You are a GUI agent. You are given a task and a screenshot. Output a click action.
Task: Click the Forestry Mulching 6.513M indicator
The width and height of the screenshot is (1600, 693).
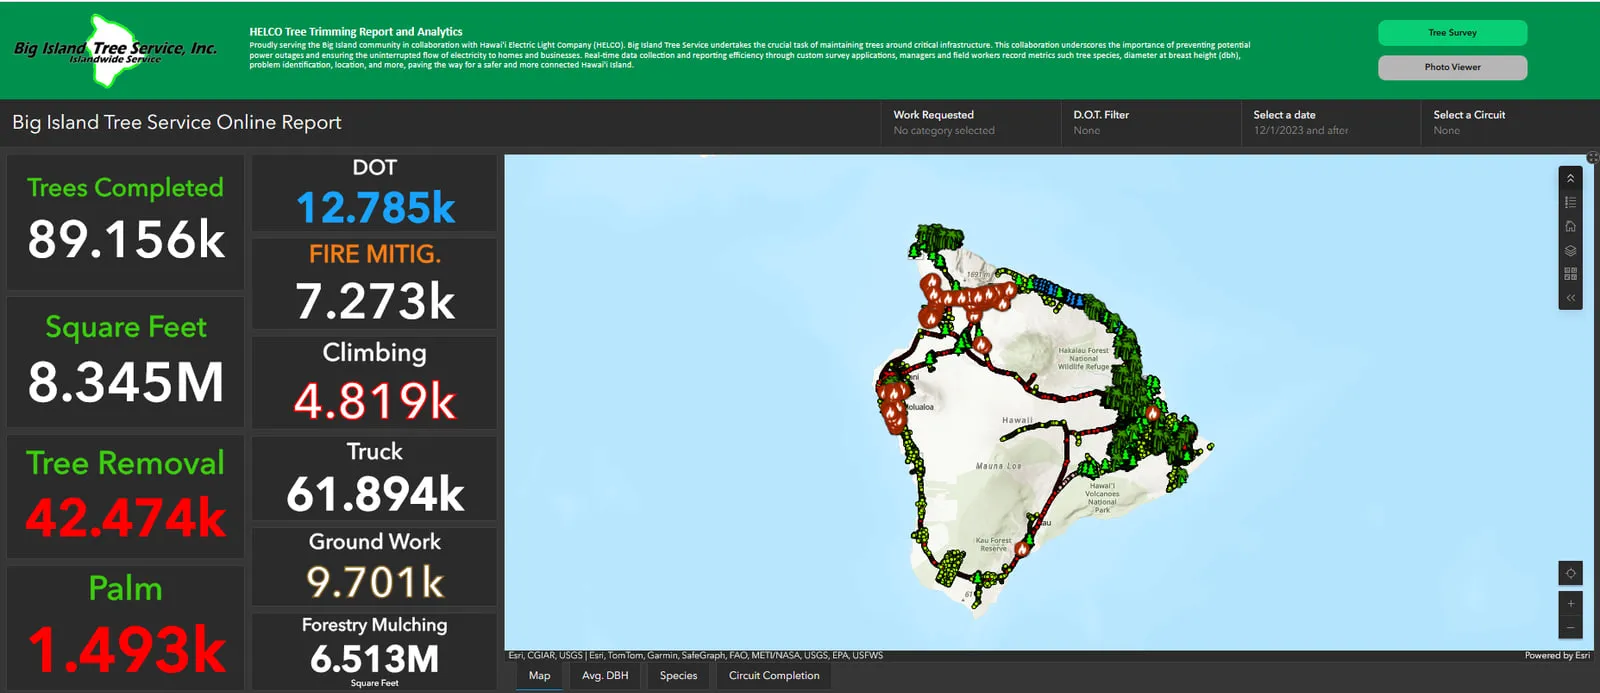[374, 650]
